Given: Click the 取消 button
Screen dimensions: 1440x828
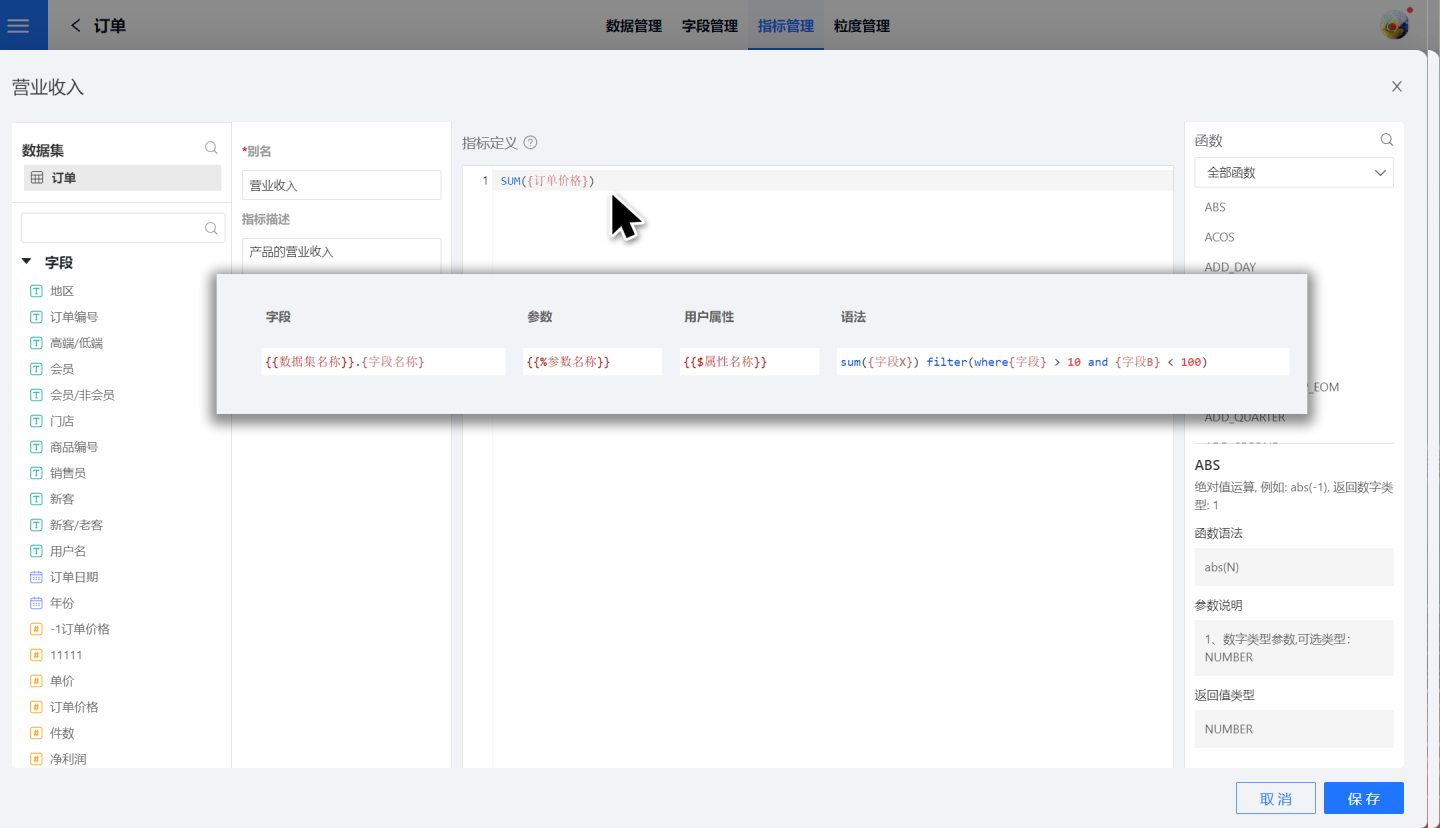Looking at the screenshot, I should pos(1275,798).
